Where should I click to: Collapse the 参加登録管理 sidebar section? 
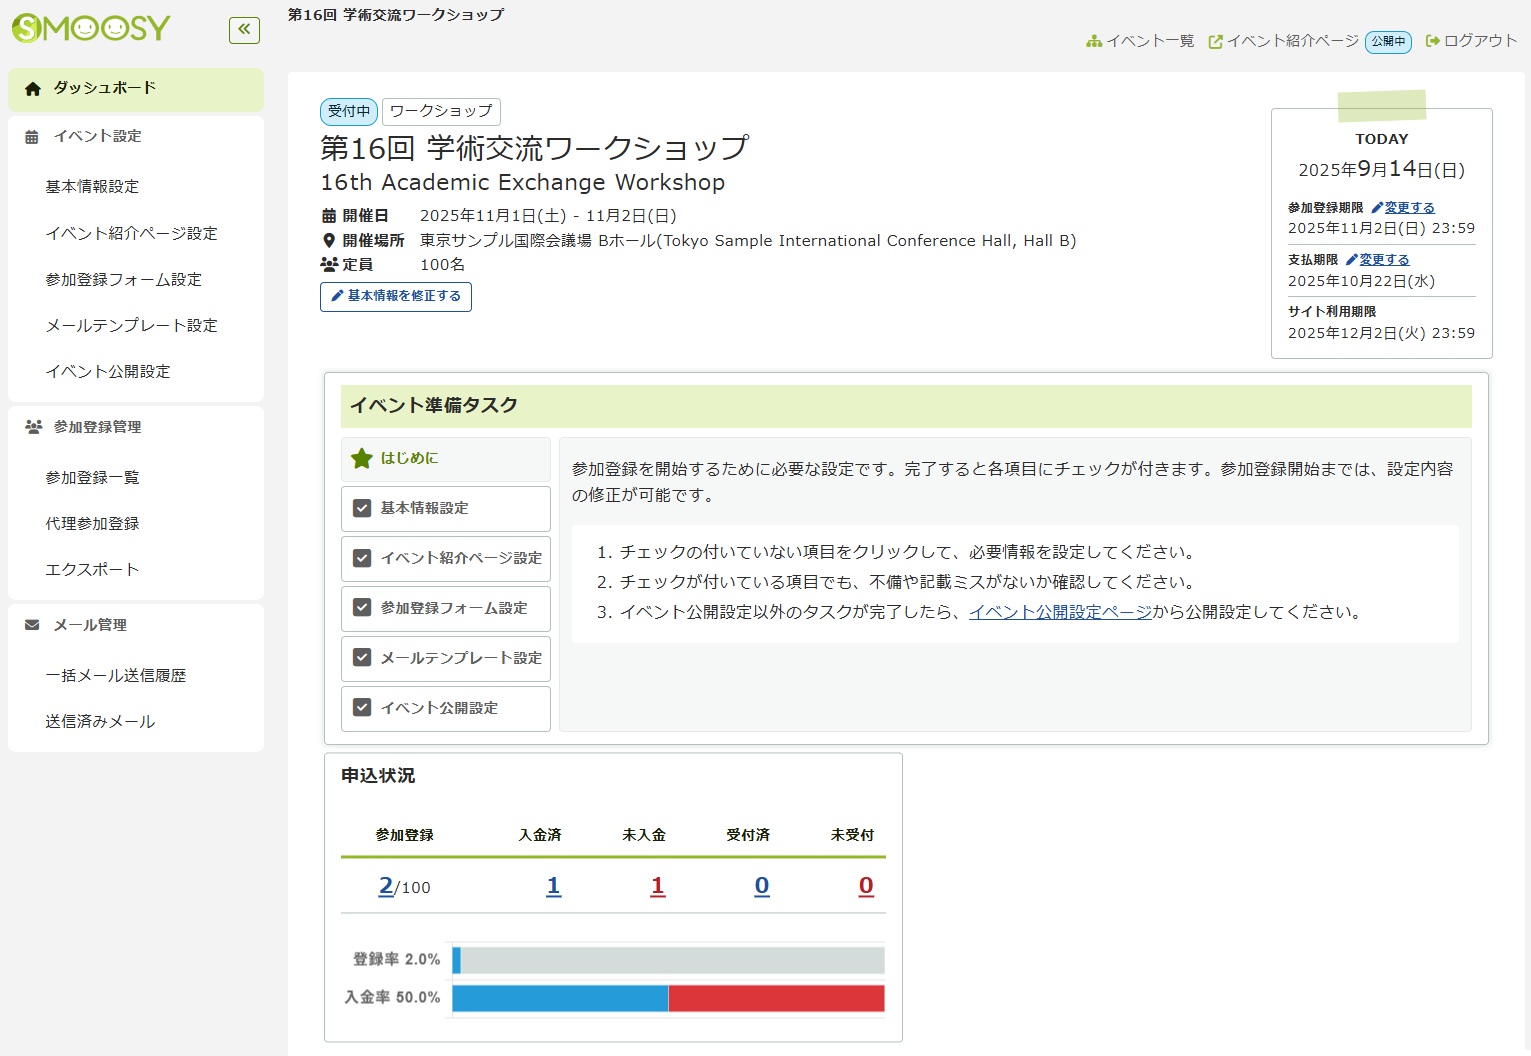[x=98, y=427]
